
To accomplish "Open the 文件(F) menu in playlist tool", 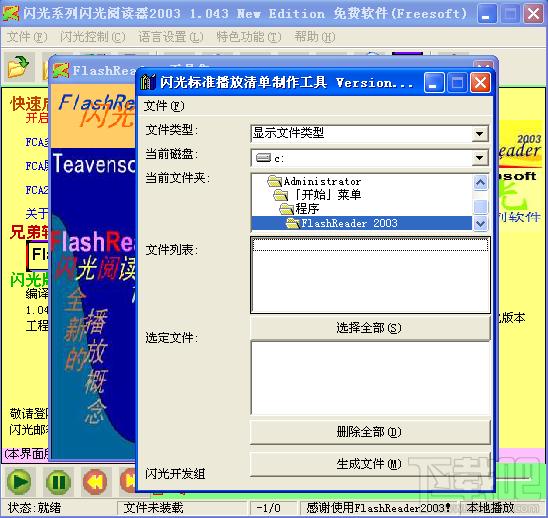I will pos(164,106).
